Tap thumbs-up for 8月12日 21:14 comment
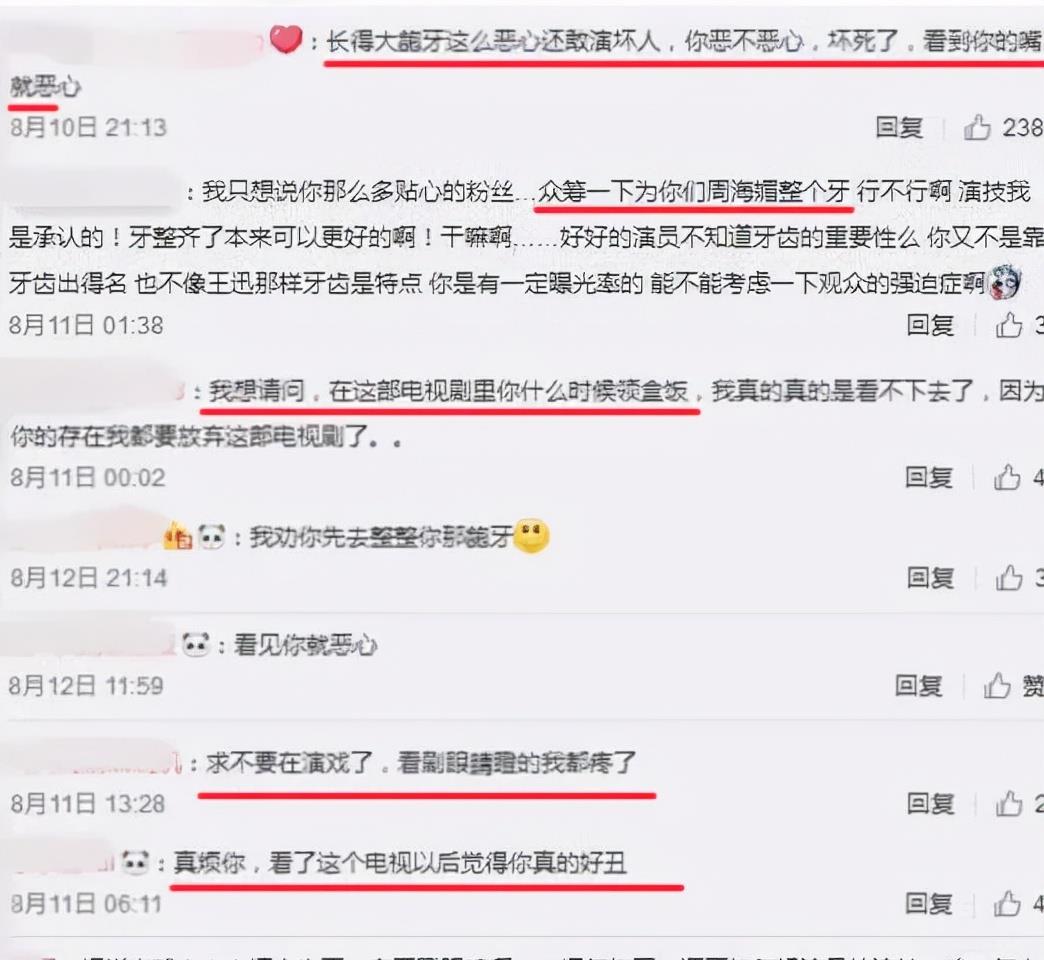 1009,577
